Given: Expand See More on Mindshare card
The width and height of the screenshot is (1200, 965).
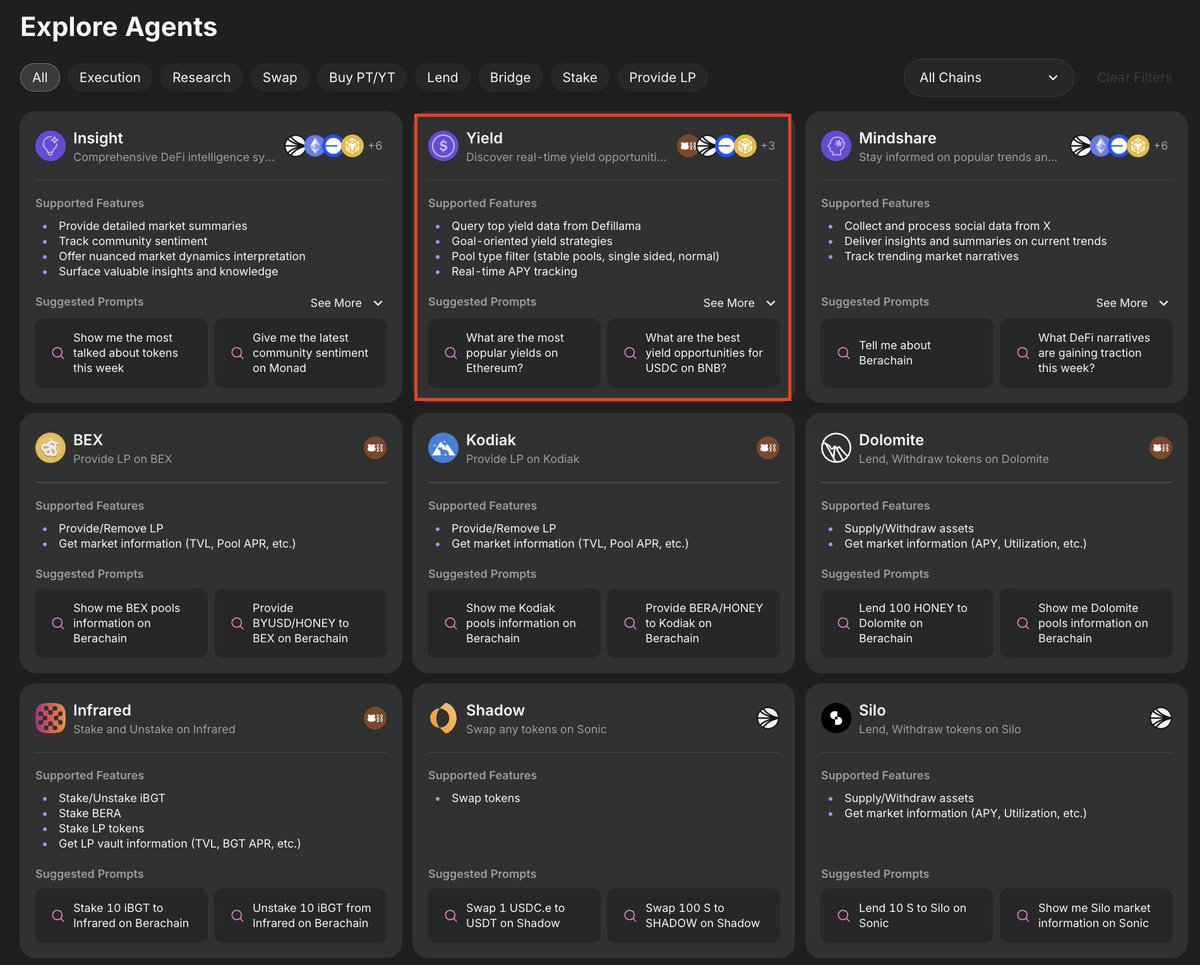Looking at the screenshot, I should click(x=1132, y=303).
